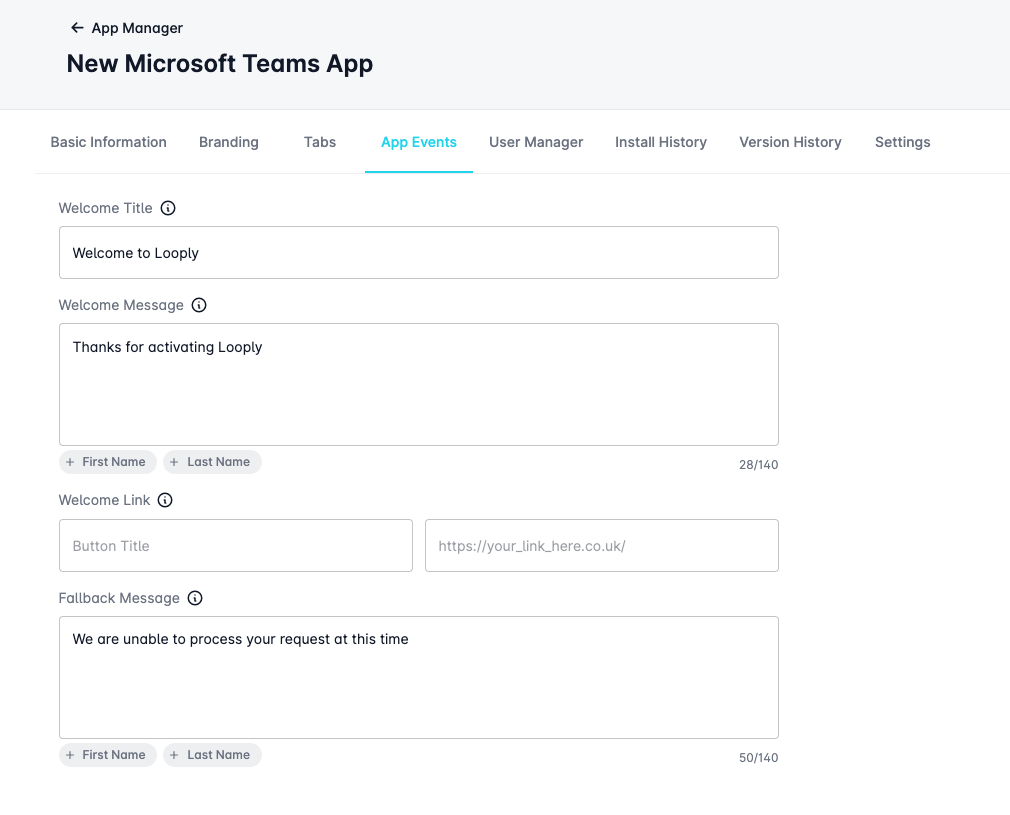This screenshot has height=815, width=1010.
Task: Select the App Events tab
Action: [418, 142]
